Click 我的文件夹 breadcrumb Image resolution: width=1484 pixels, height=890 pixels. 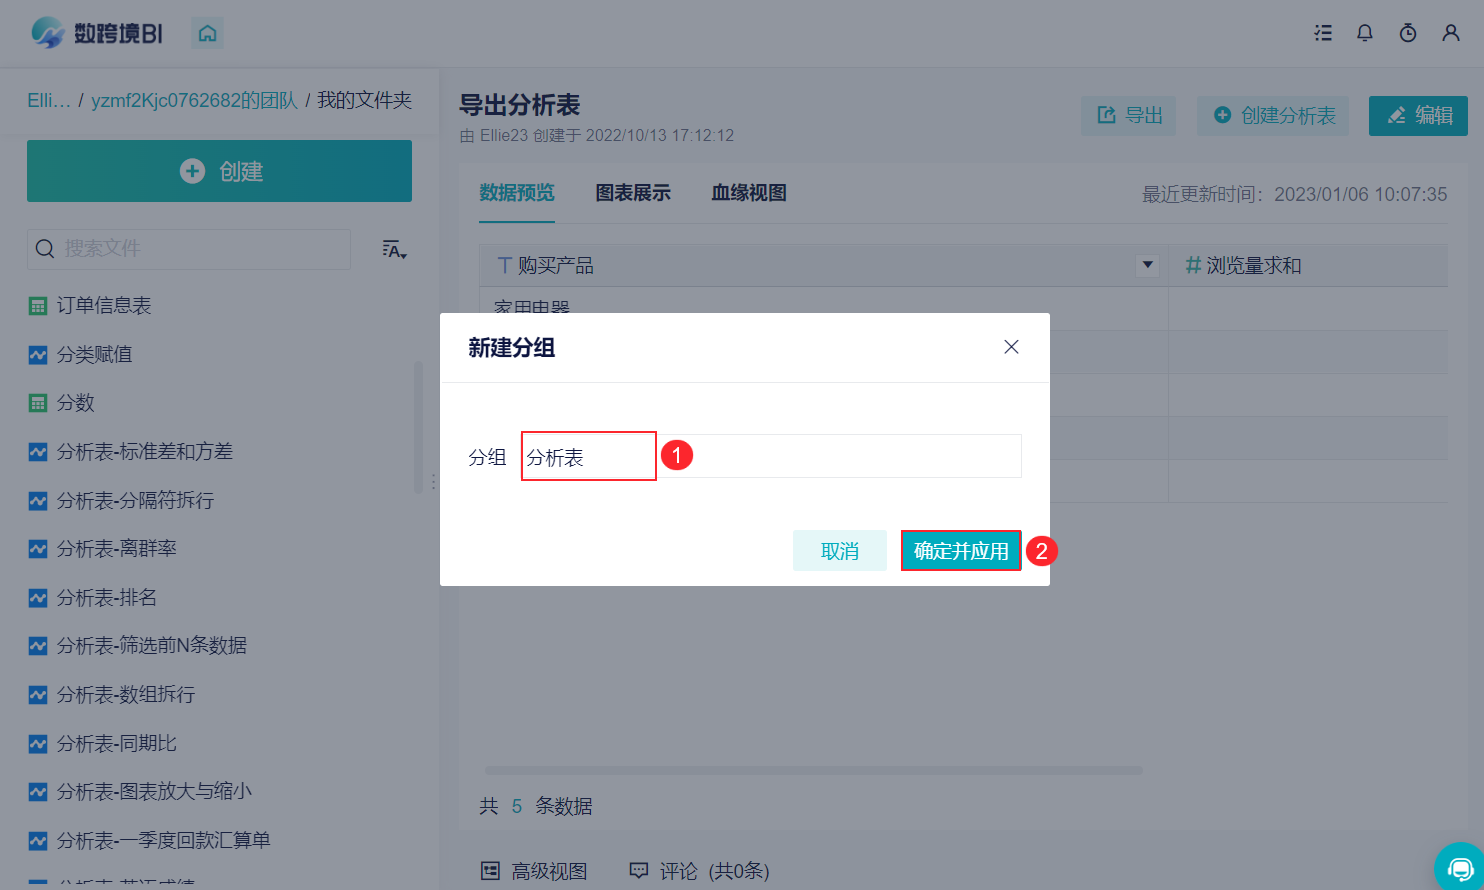coord(365,101)
